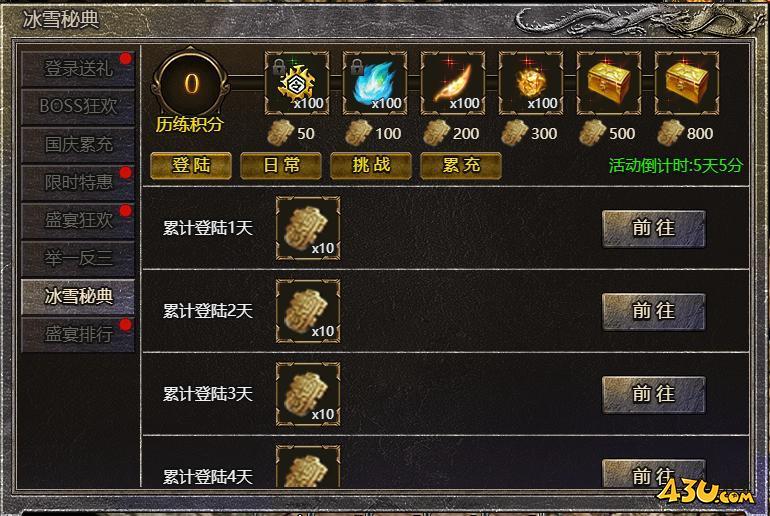Screen dimensions: 770x516
Task: Open the 盛宴排行 sidebar menu
Action: (78, 335)
